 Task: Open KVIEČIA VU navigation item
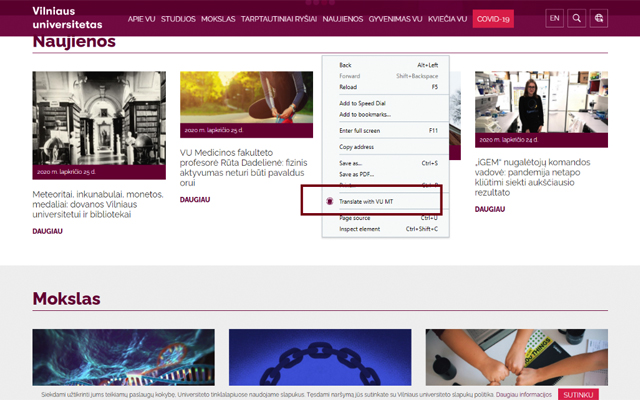click(447, 19)
